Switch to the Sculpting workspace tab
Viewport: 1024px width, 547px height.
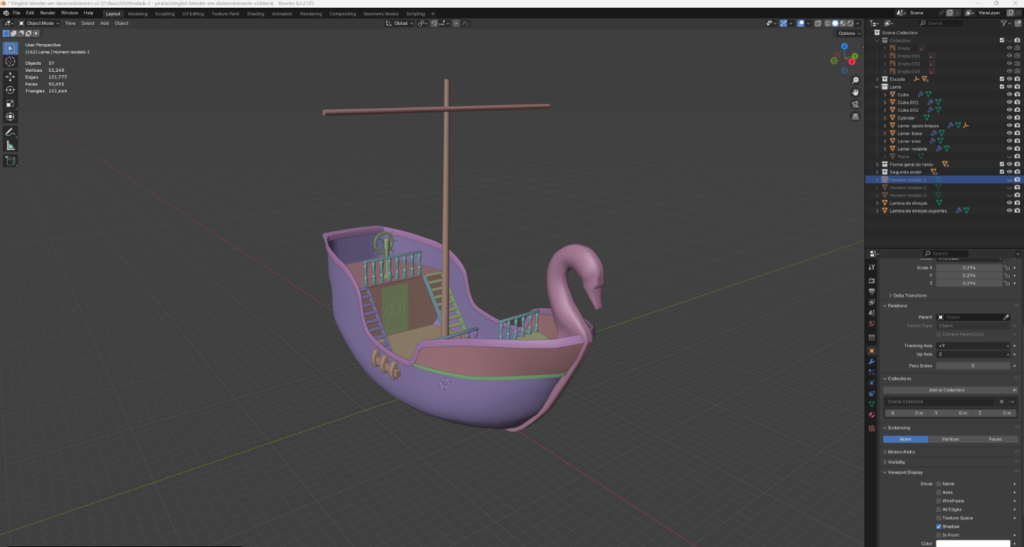tap(165, 13)
